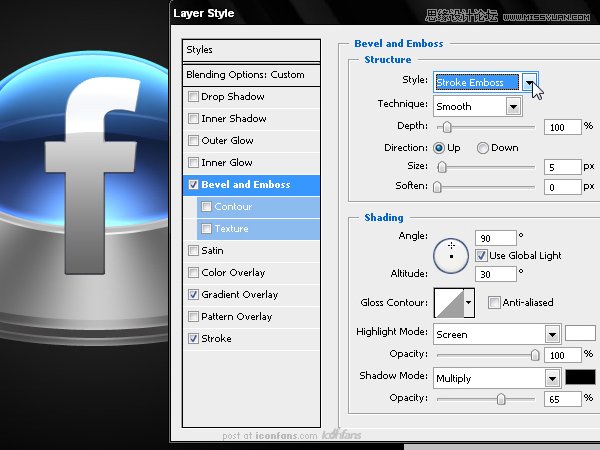Open the Style dropdown arrow
Viewport: 600px width, 450px height.
[529, 82]
